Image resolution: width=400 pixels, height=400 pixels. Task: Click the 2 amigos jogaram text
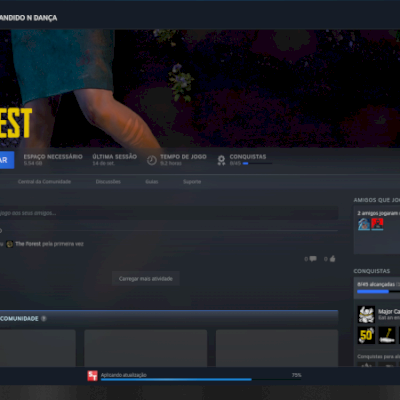(378, 213)
